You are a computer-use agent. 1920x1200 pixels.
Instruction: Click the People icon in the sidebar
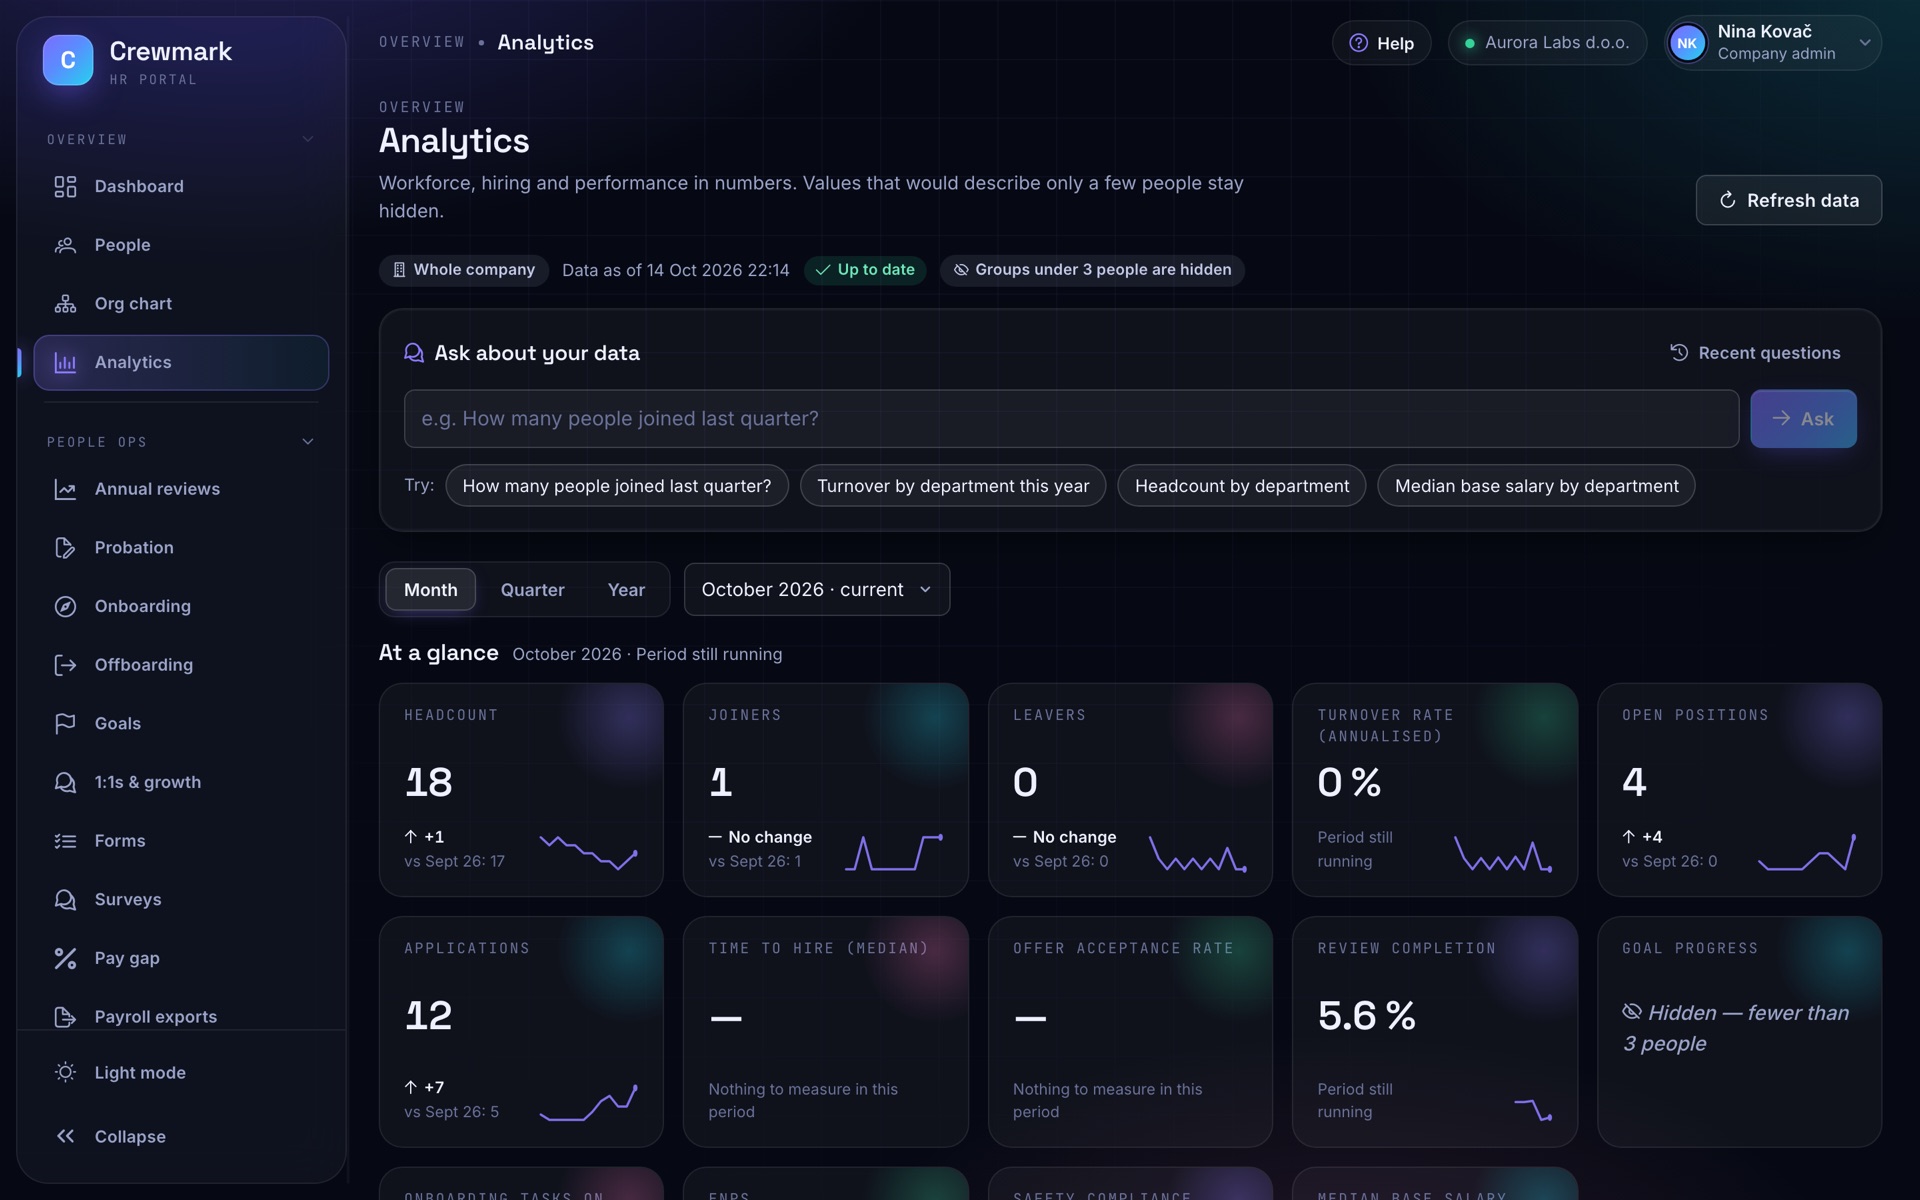coord(65,245)
